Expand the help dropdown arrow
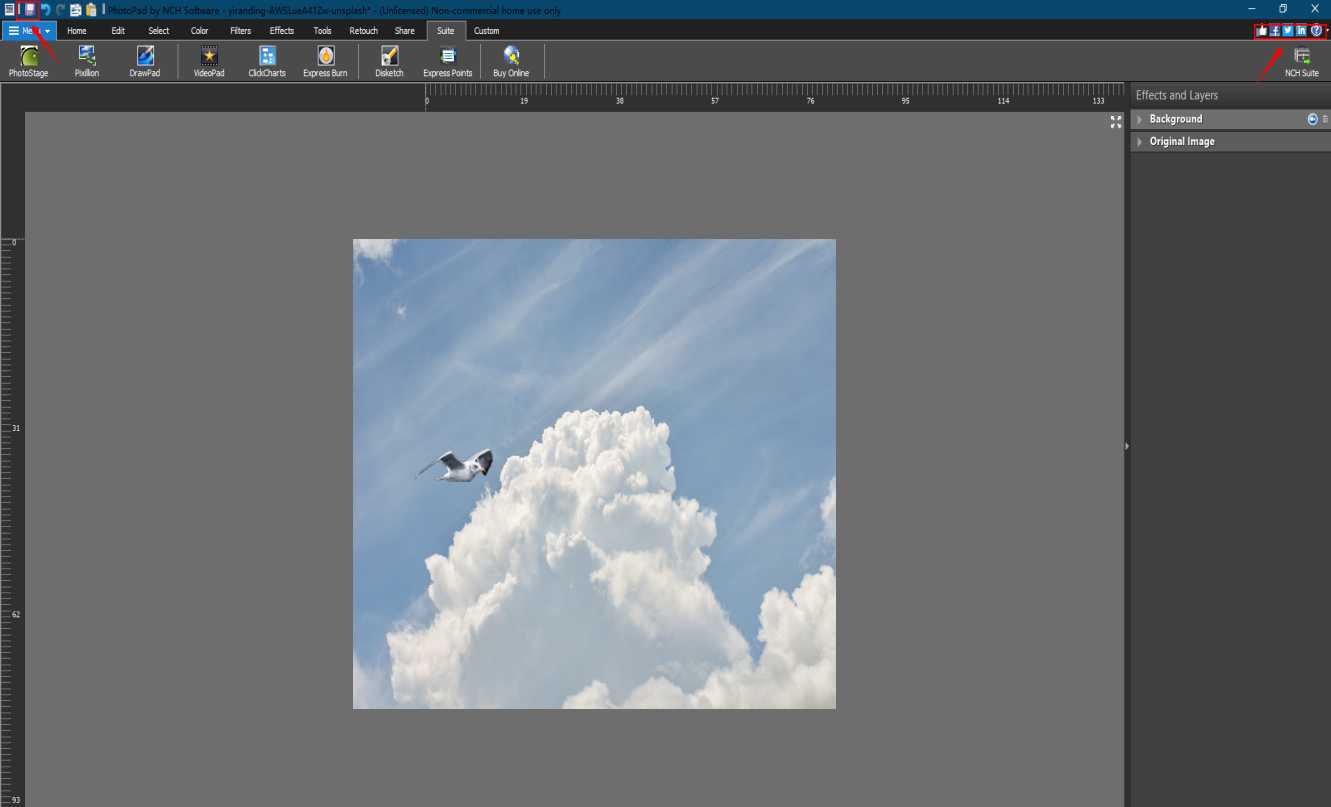This screenshot has height=807, width=1331. (1327, 31)
